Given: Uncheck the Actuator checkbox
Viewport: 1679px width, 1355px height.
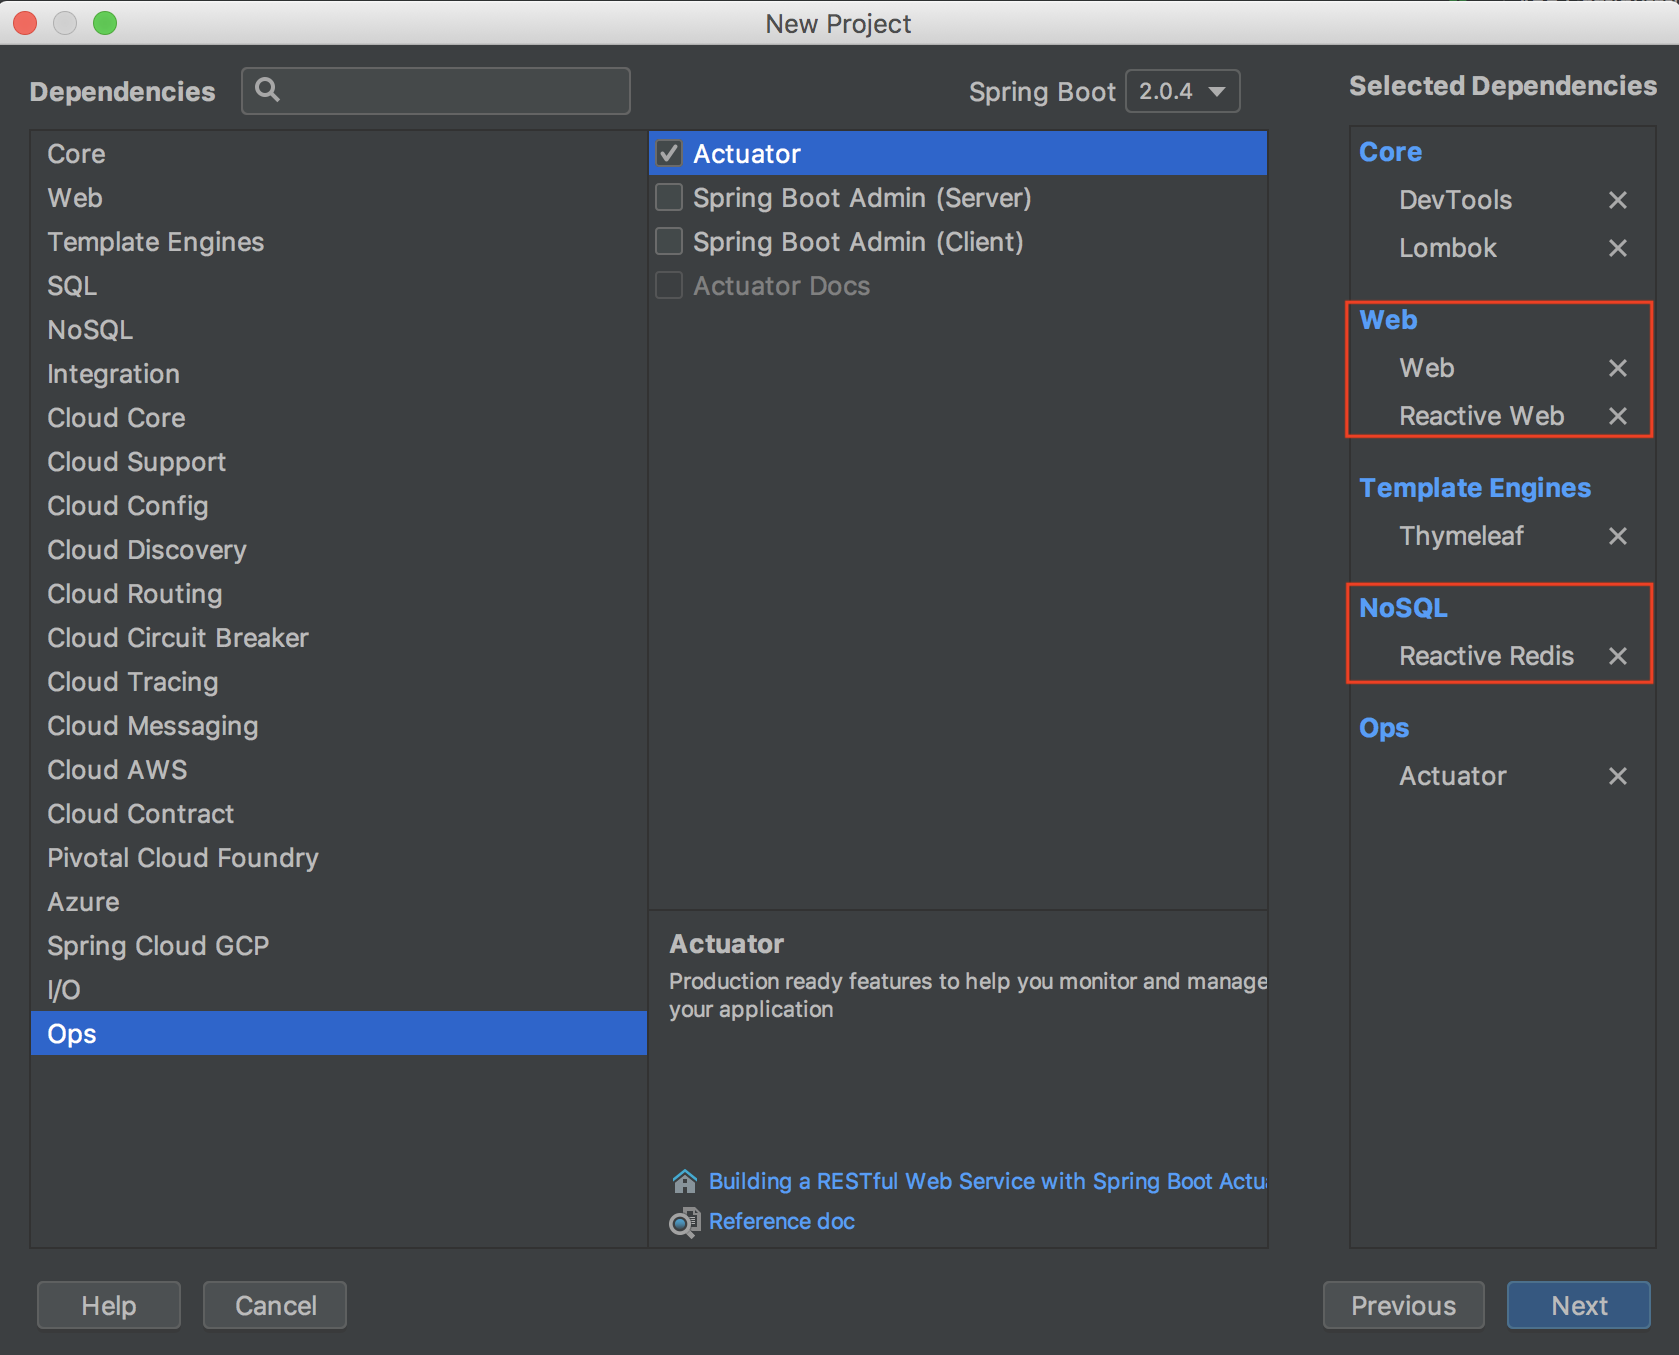Looking at the screenshot, I should pos(669,153).
